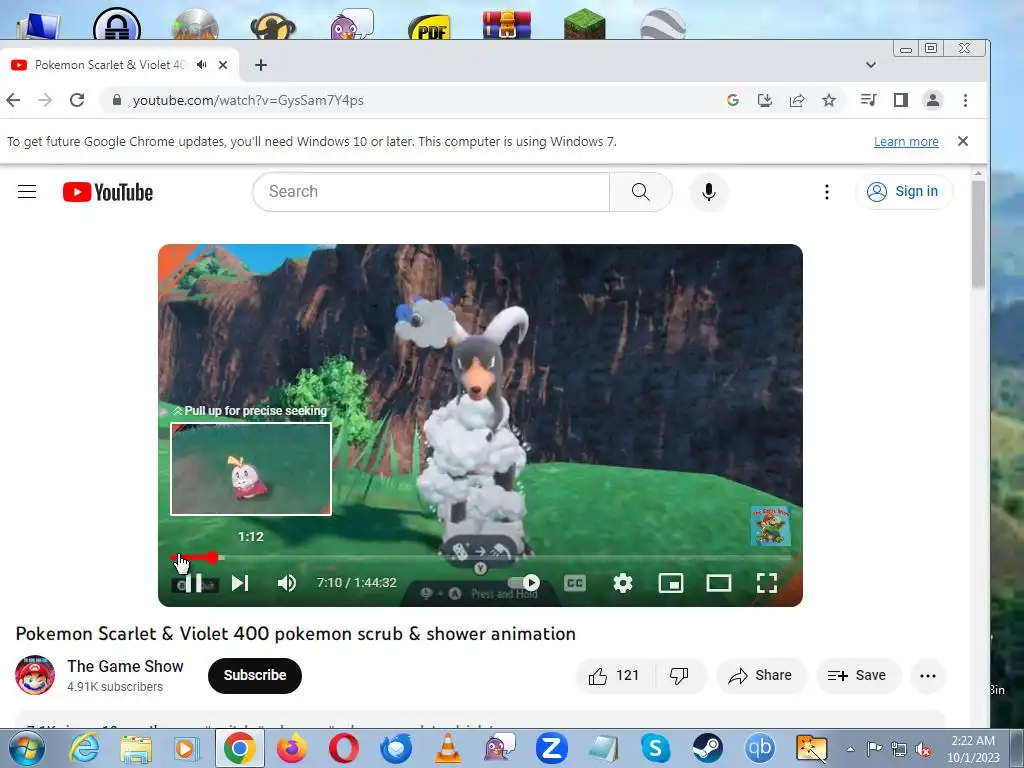
Task: Click Learn more about Chrome updates
Action: click(906, 142)
